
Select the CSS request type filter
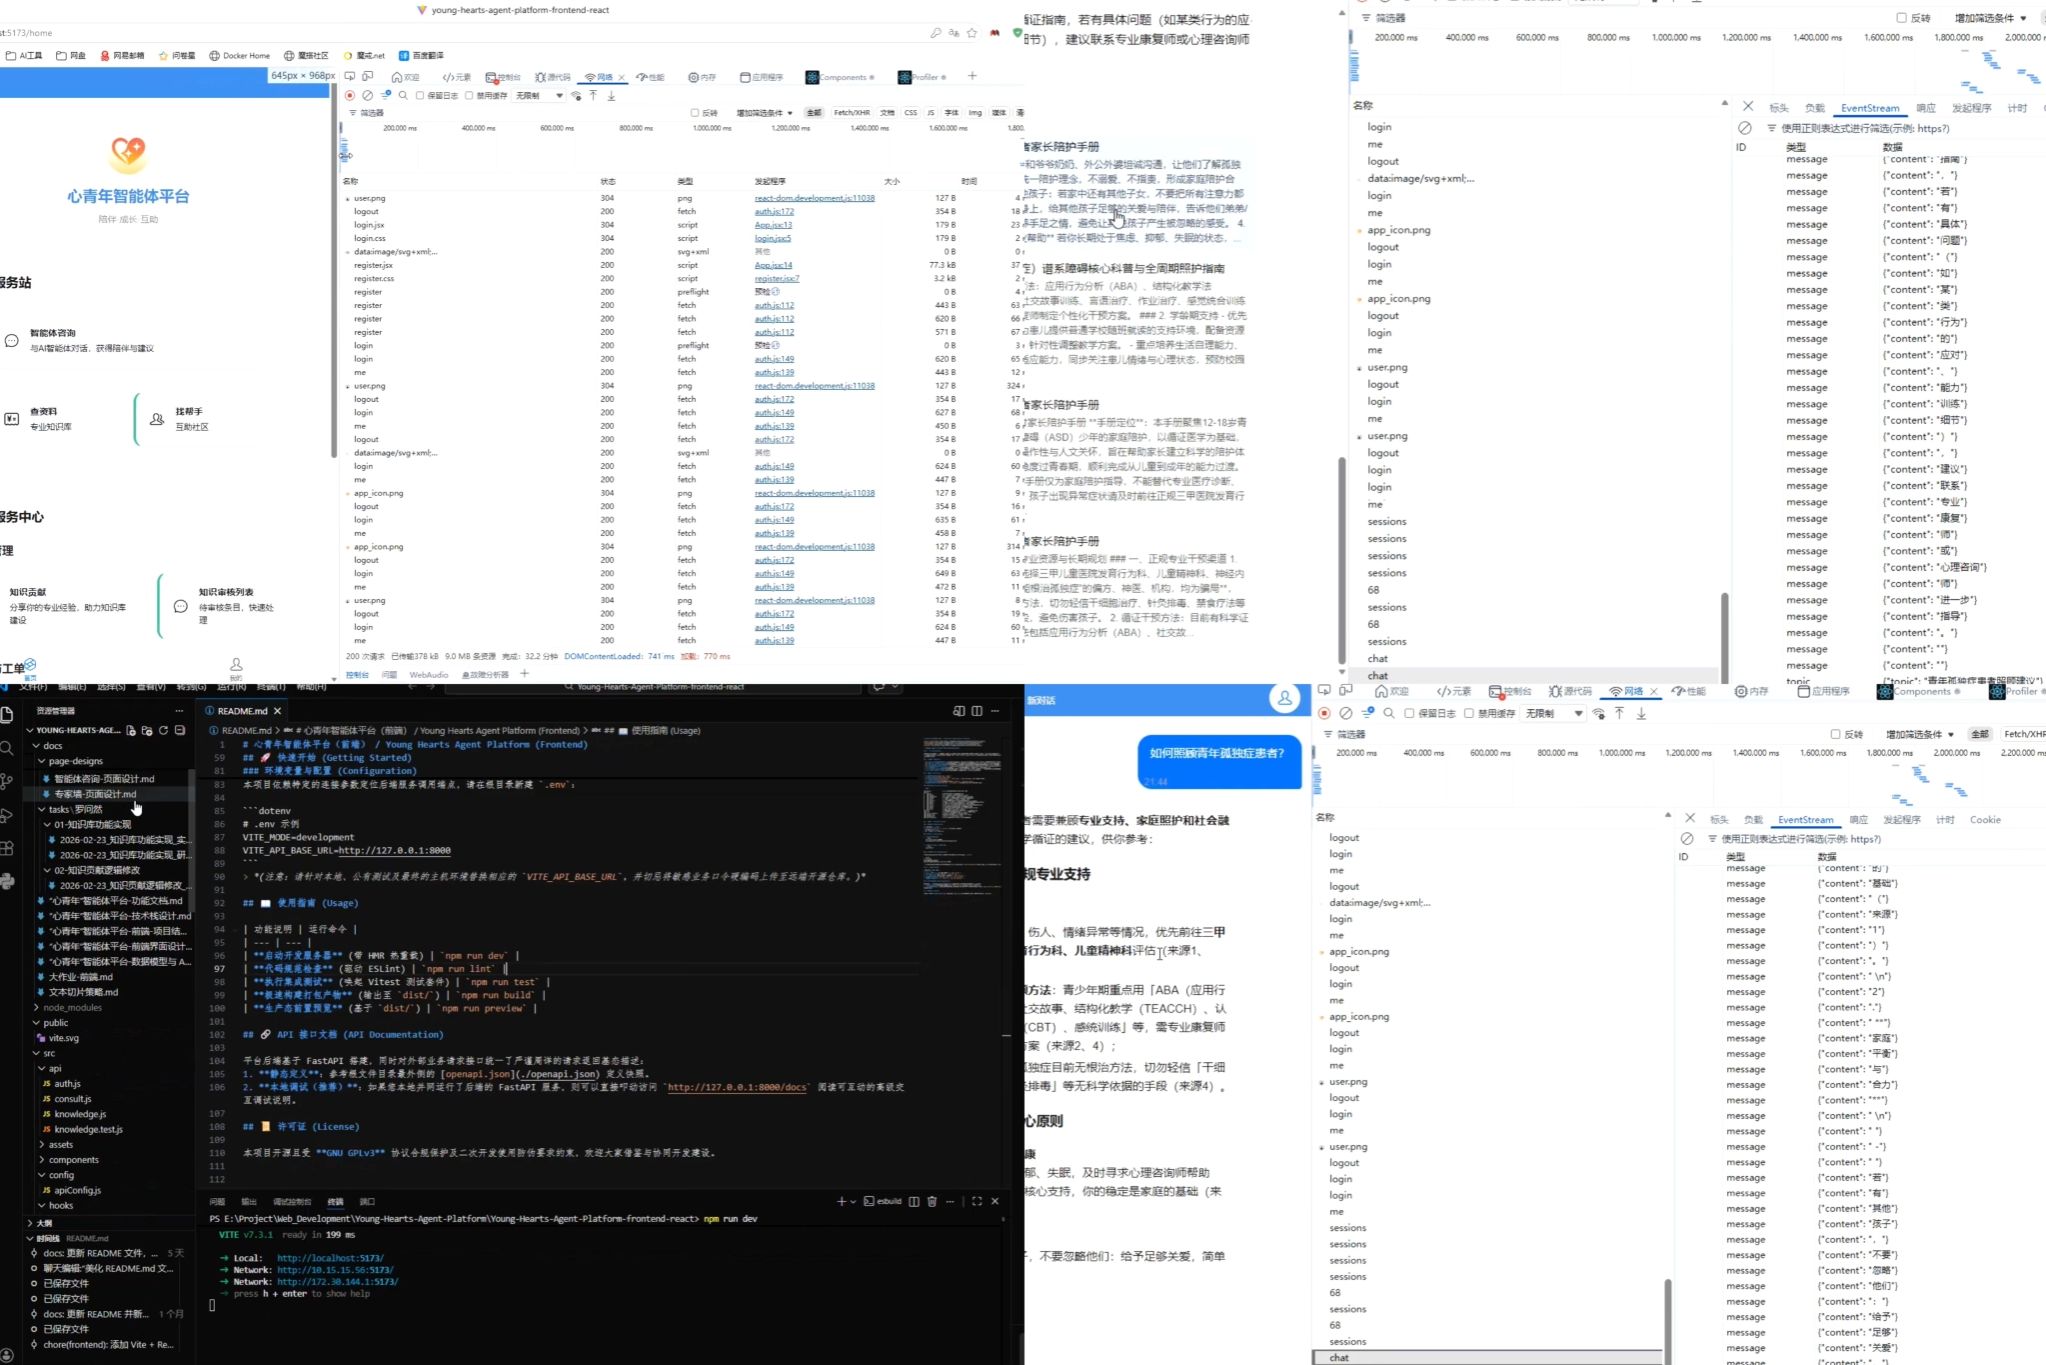pos(910,113)
